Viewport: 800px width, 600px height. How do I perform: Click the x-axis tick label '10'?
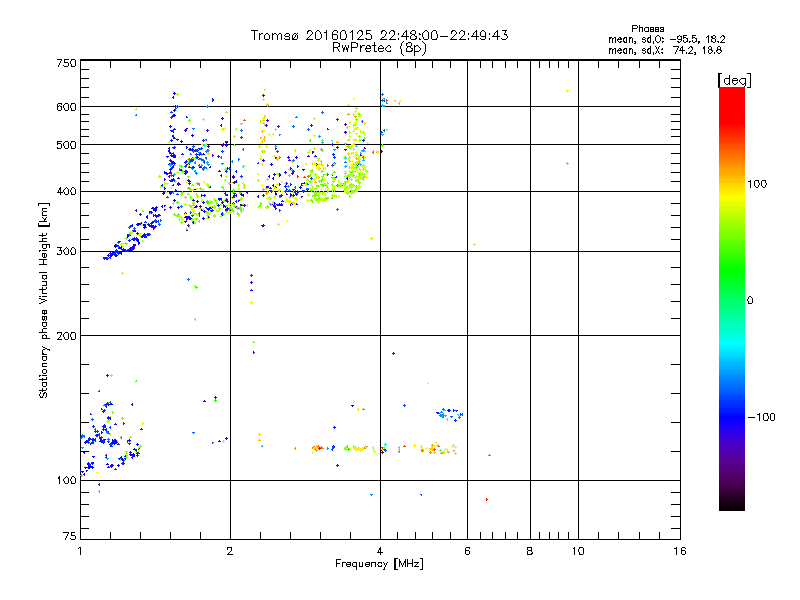pos(578,551)
